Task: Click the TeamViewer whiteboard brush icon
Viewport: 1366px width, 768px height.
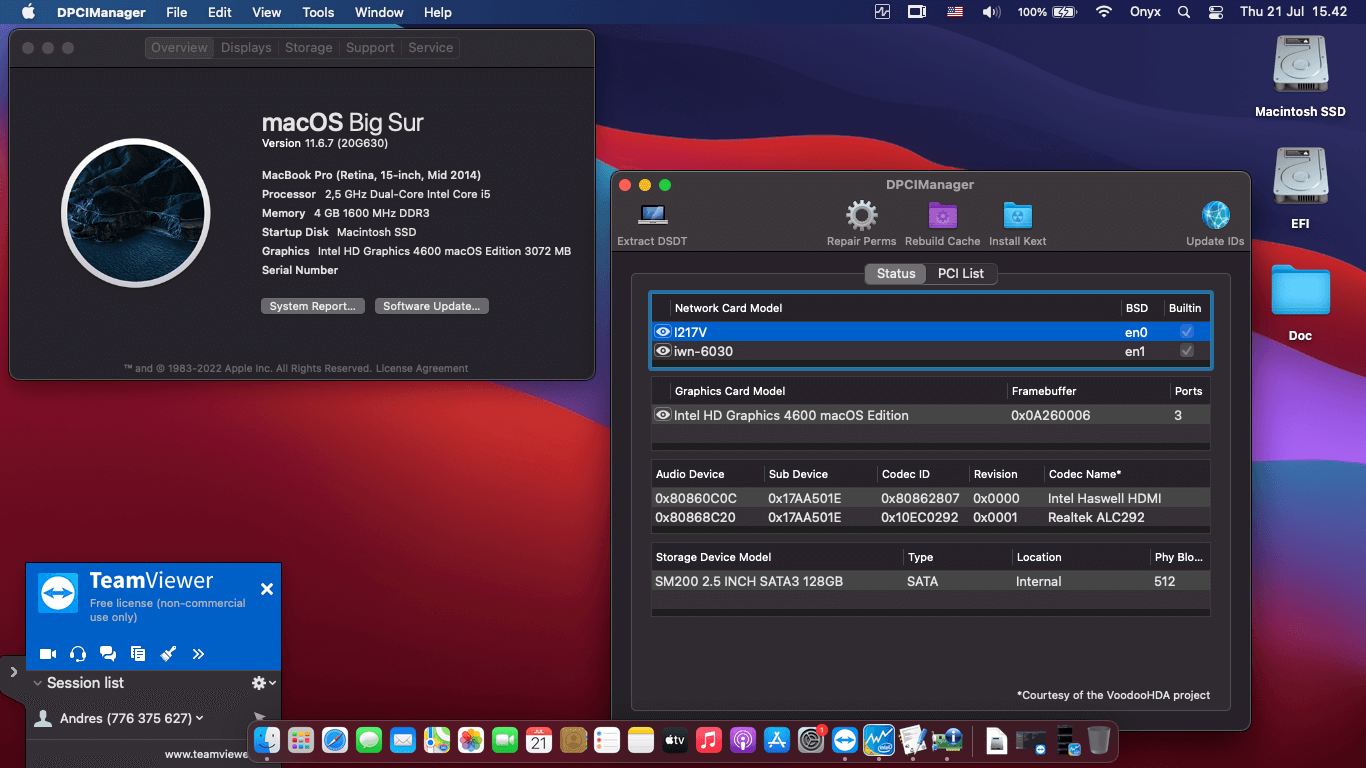Action: pyautogui.click(x=168, y=654)
